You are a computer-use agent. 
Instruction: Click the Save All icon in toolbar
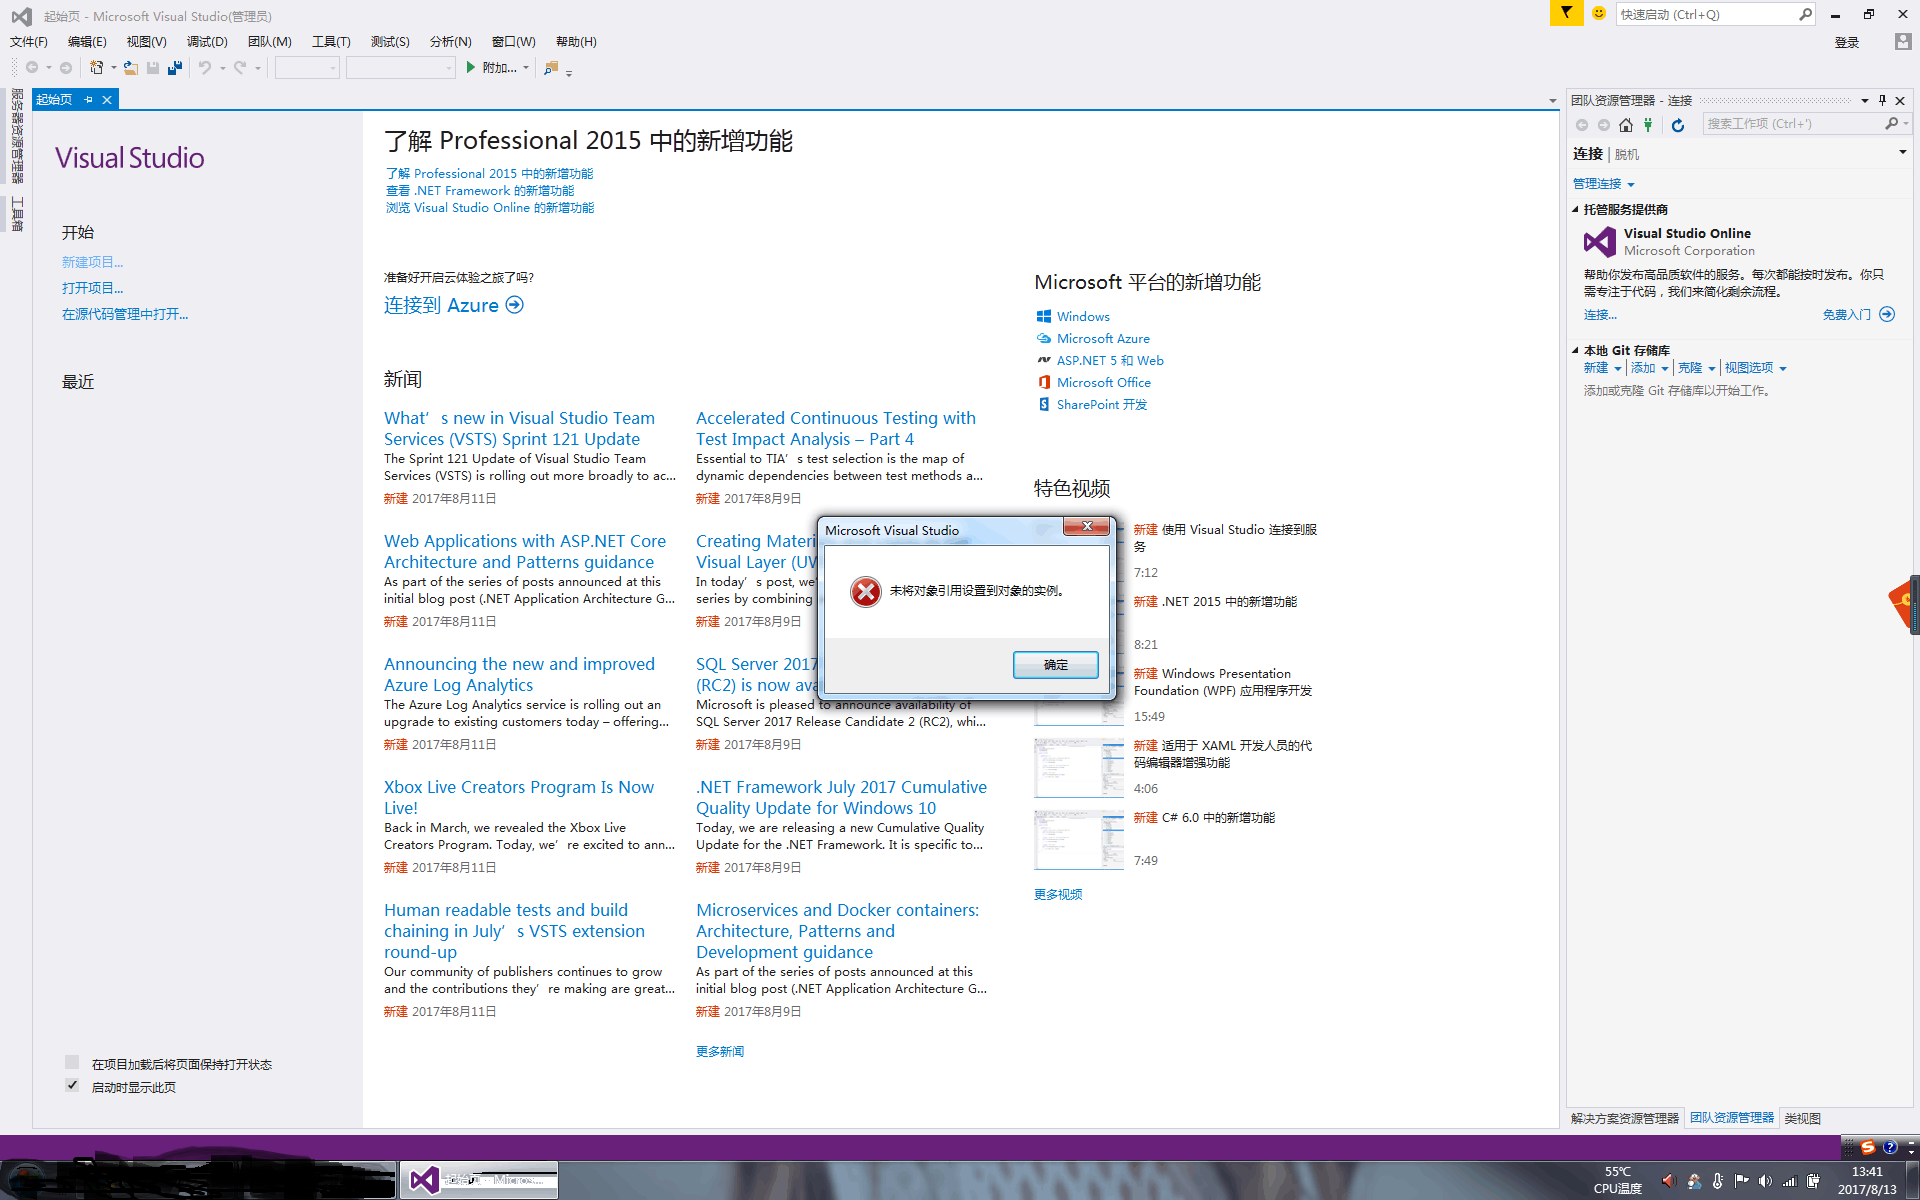click(175, 68)
